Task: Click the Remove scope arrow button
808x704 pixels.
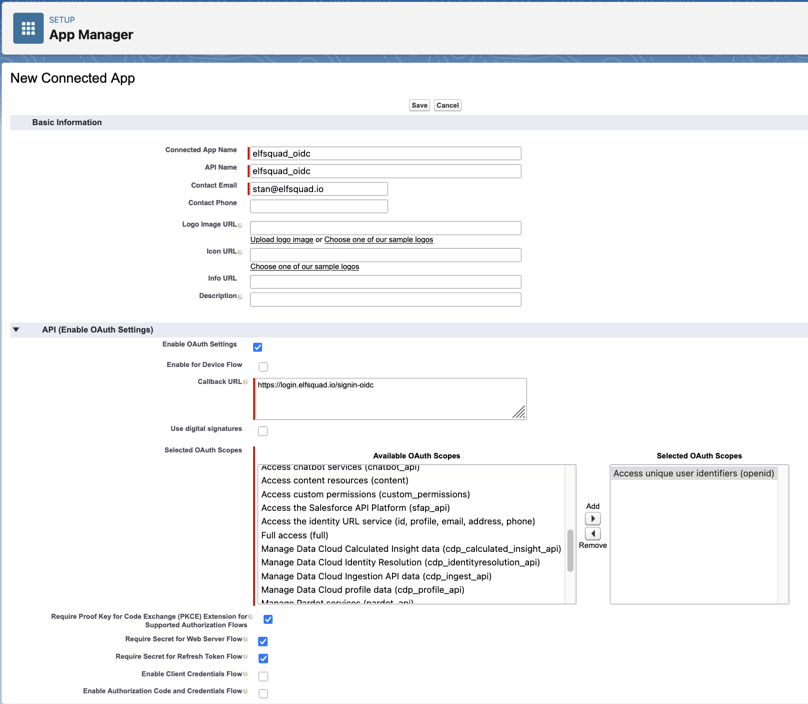Action: pos(593,533)
